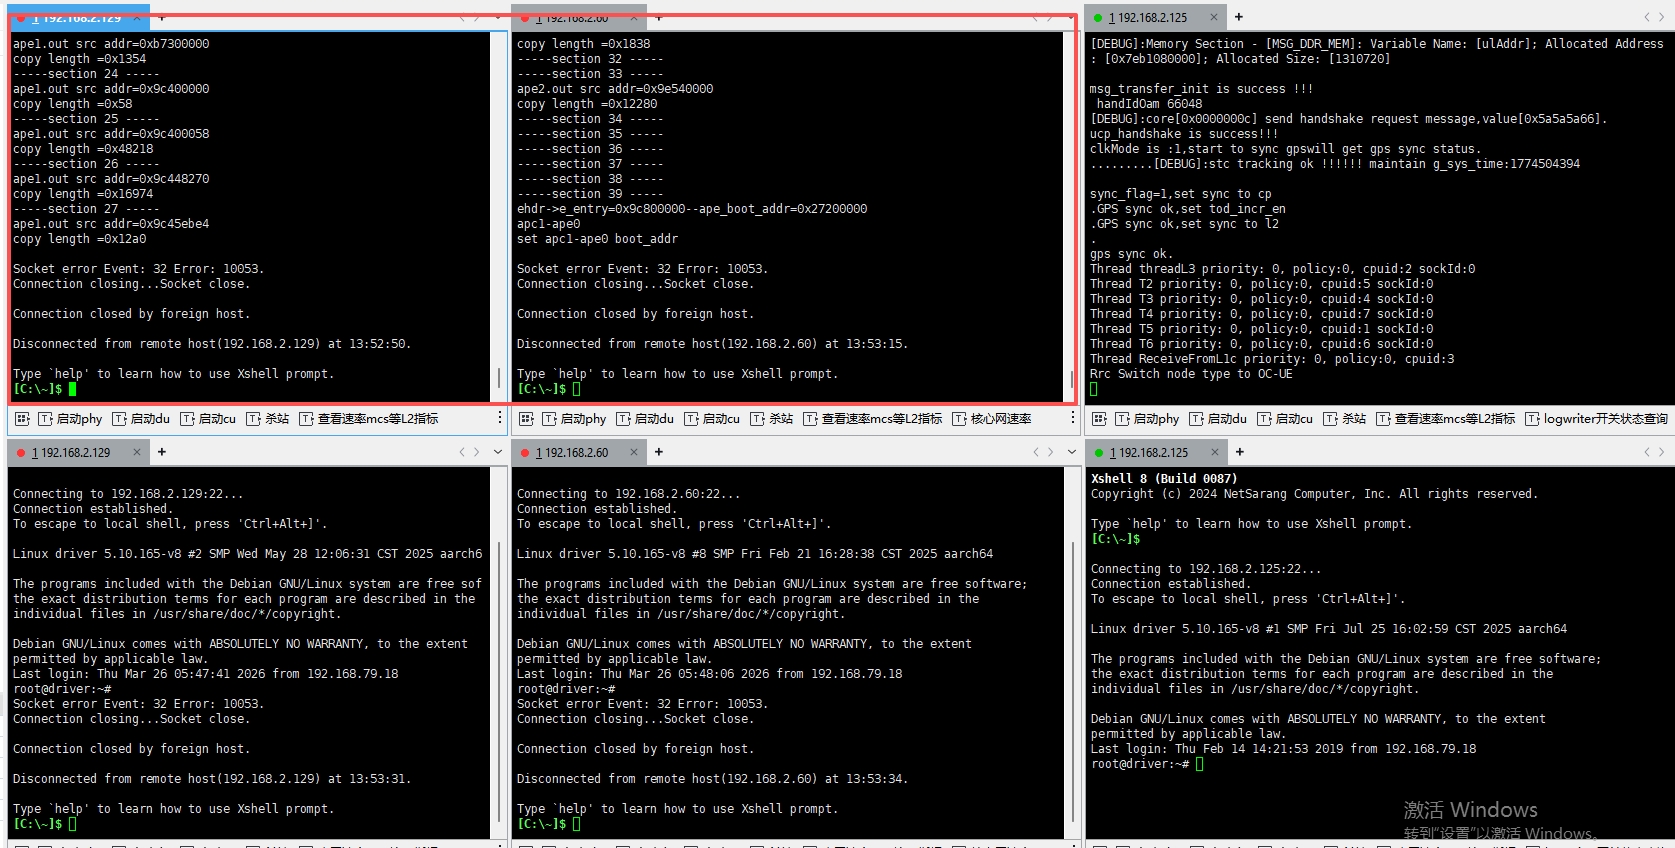Switch to the lower 192.168.2.60 tab
This screenshot has height=848, width=1675.
point(571,453)
